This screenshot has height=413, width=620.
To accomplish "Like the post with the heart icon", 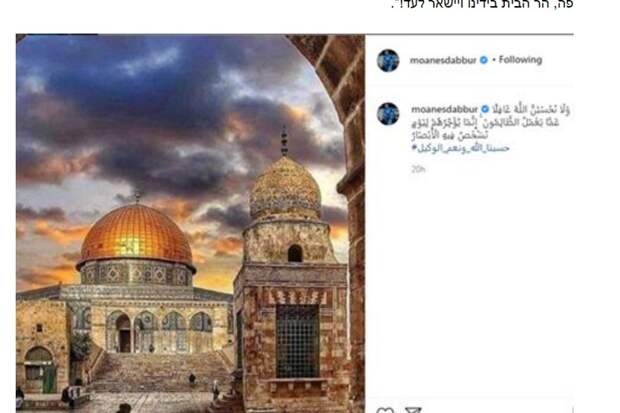I will (386, 410).
